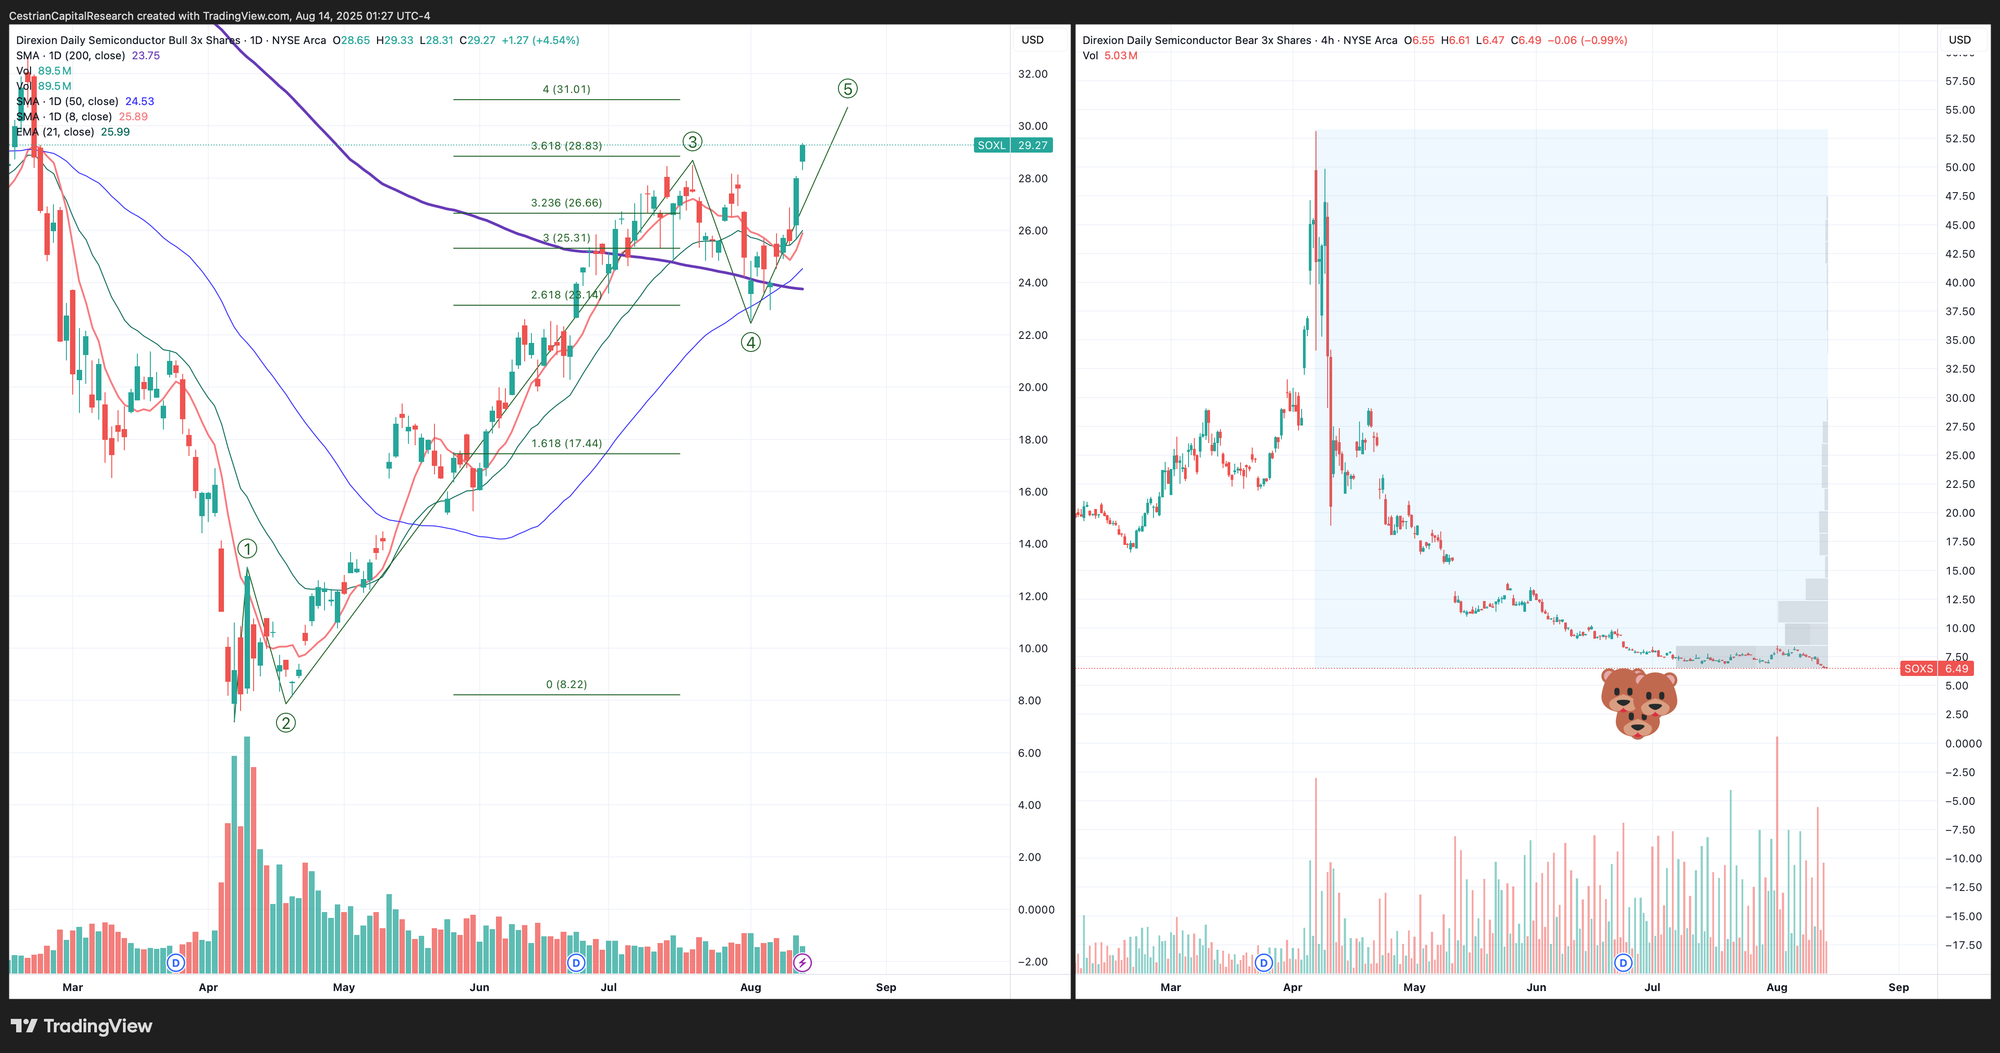Viewport: 2000px width, 1053px height.
Task: Select the SMA 8 legend value 25.89
Action: [x=133, y=117]
